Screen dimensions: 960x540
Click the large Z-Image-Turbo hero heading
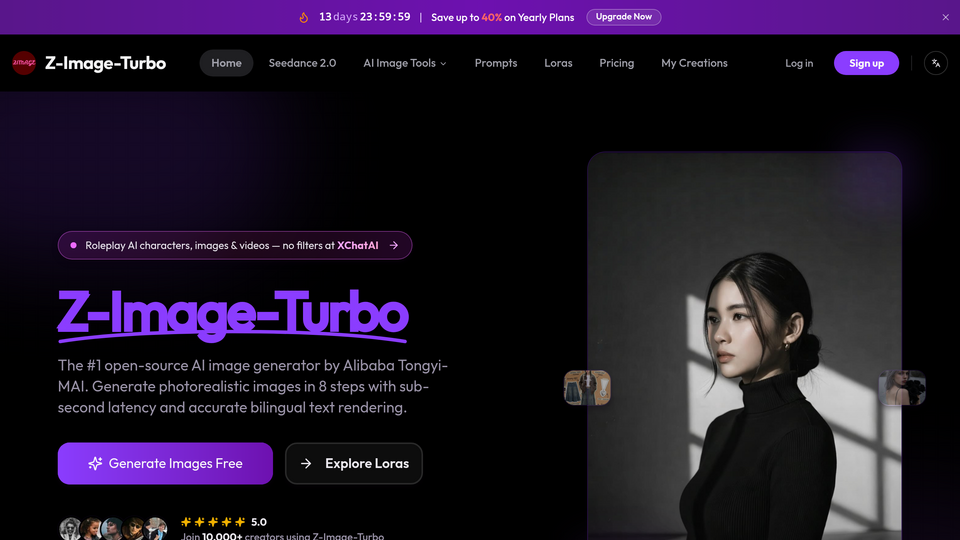[x=233, y=315]
